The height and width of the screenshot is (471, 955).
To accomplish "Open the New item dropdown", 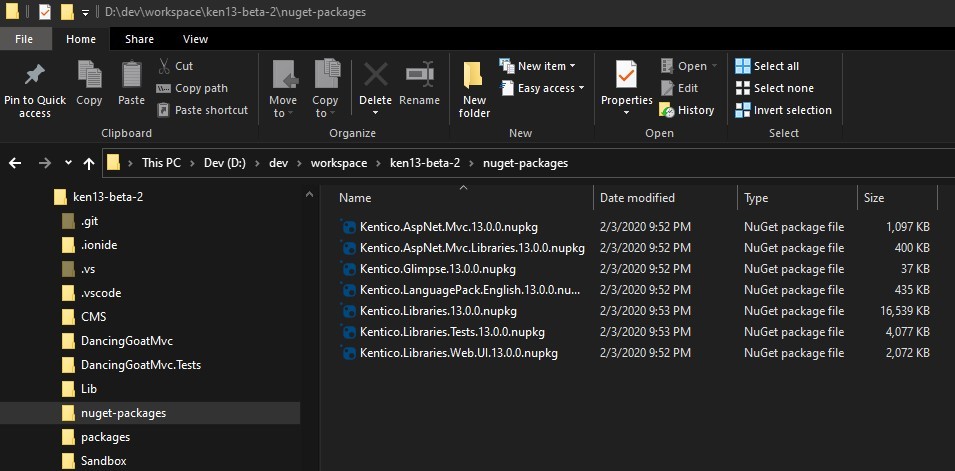I will [537, 66].
